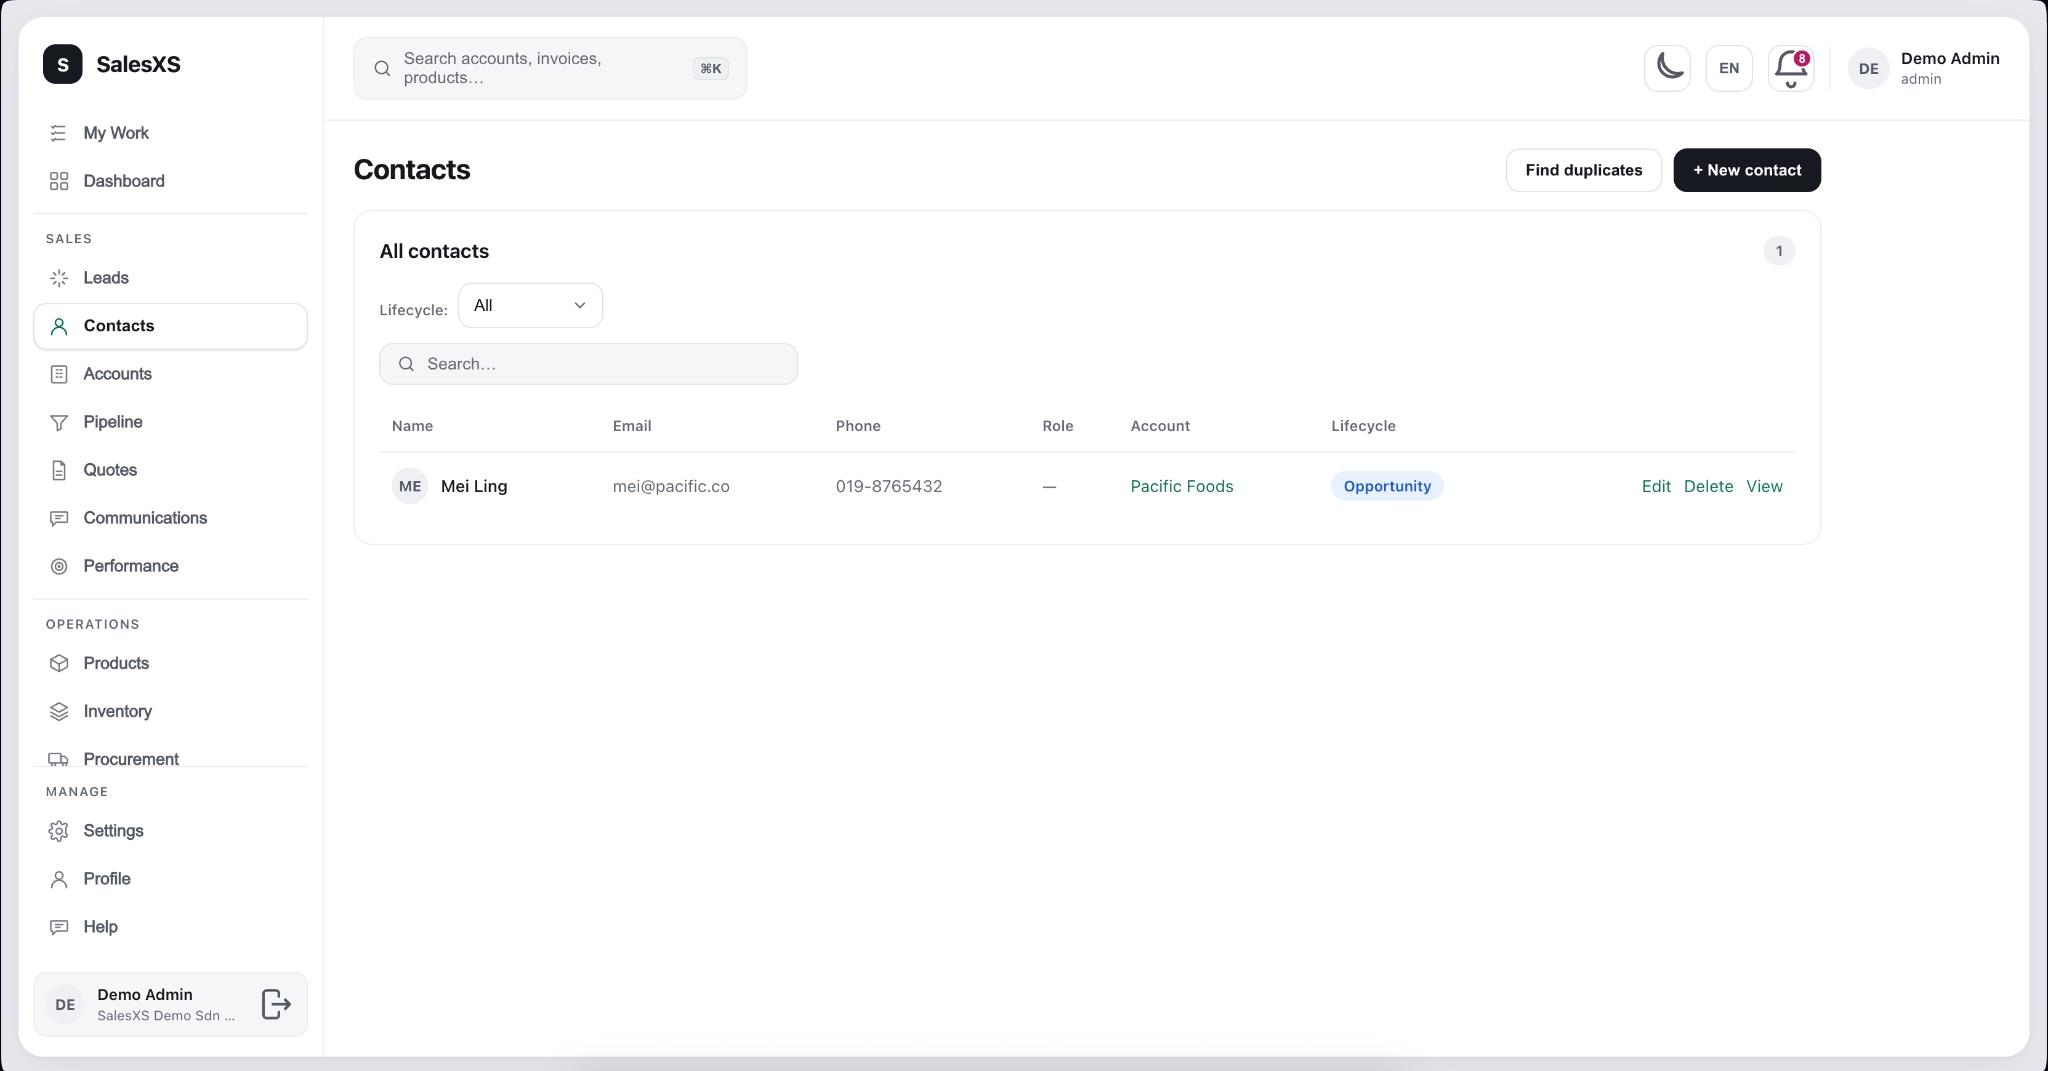2048x1071 pixels.
Task: Click the Products box icon
Action: (x=59, y=663)
